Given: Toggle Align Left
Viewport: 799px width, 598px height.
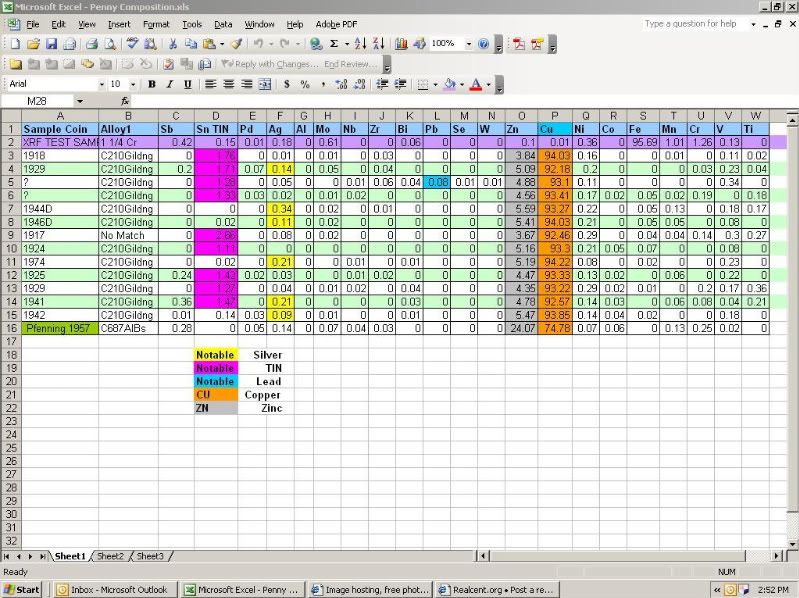Looking at the screenshot, I should (210, 85).
